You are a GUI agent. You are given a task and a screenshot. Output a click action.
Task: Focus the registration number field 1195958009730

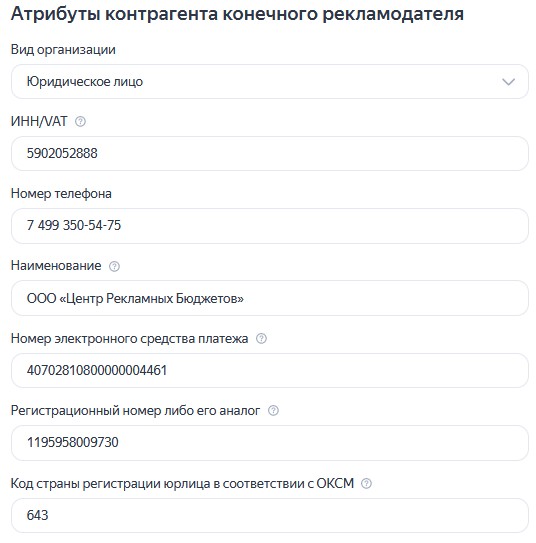pos(270,443)
